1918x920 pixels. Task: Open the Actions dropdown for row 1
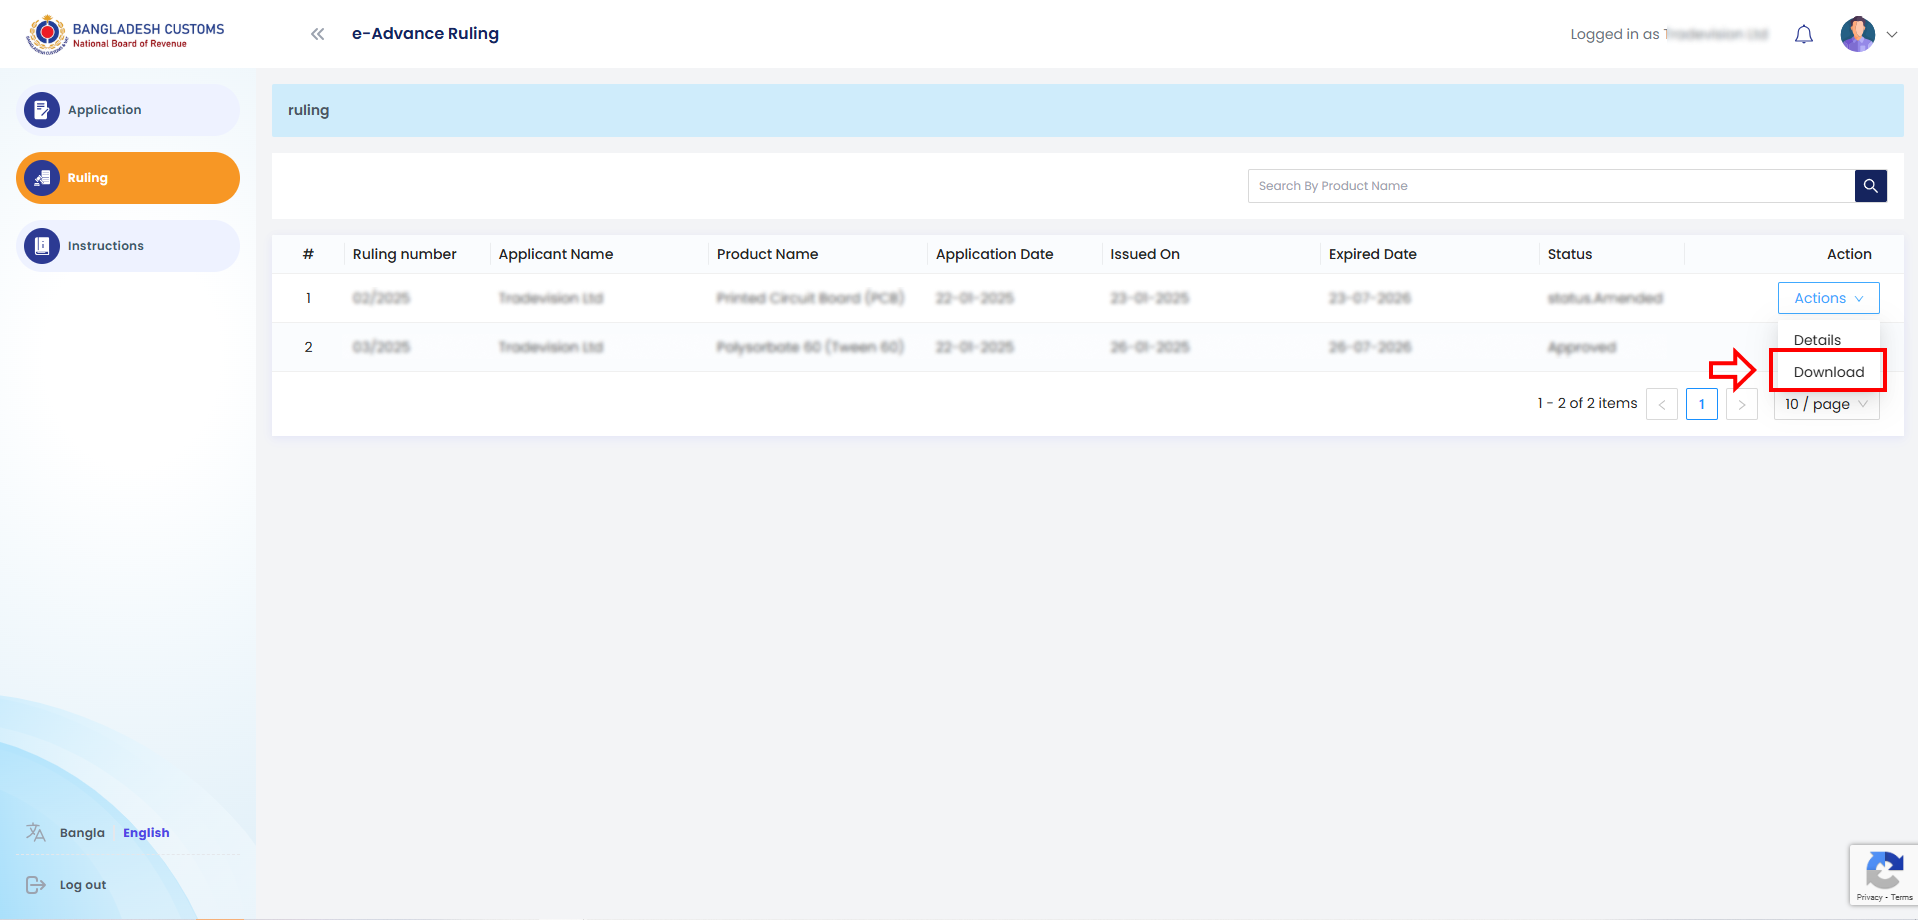pos(1829,298)
